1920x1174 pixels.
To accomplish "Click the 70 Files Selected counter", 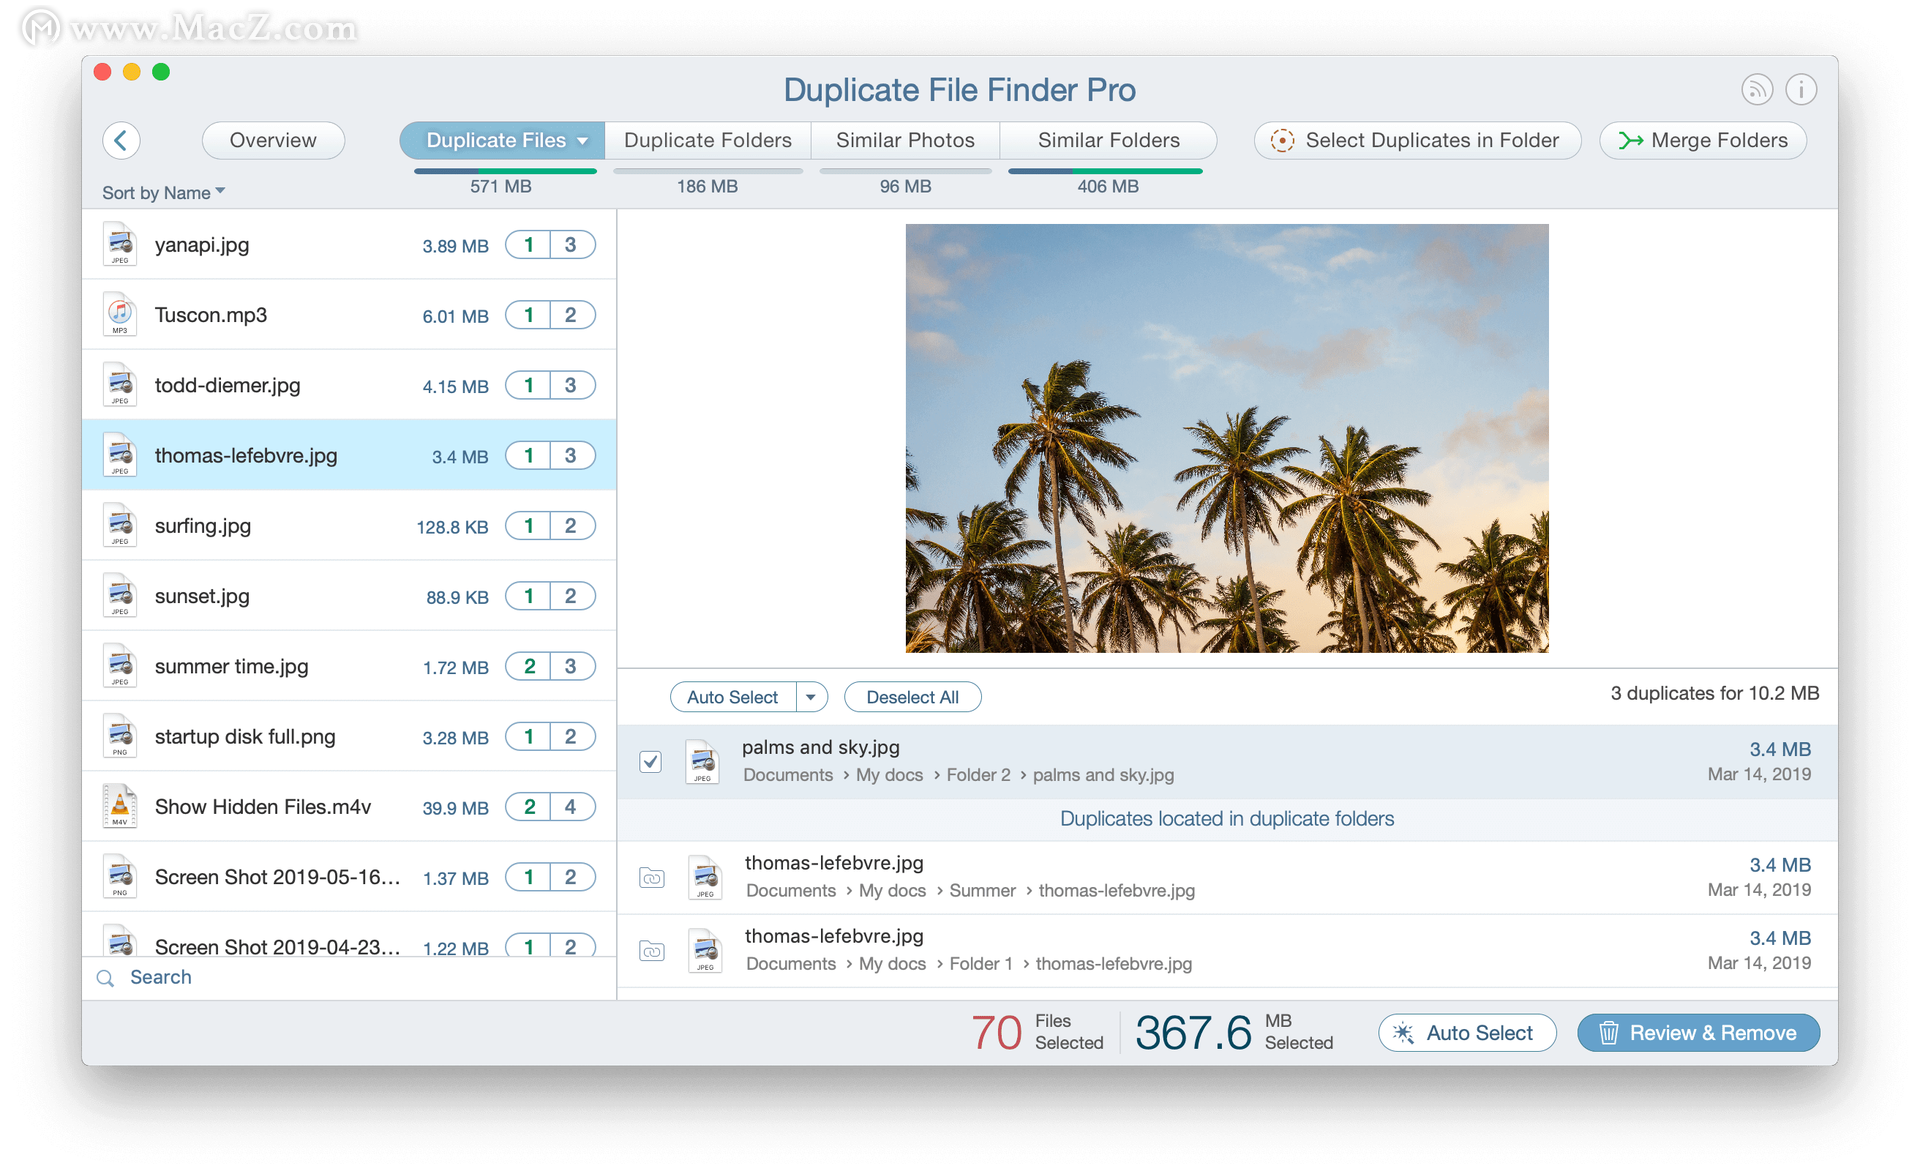I will pyautogui.click(x=1037, y=1032).
